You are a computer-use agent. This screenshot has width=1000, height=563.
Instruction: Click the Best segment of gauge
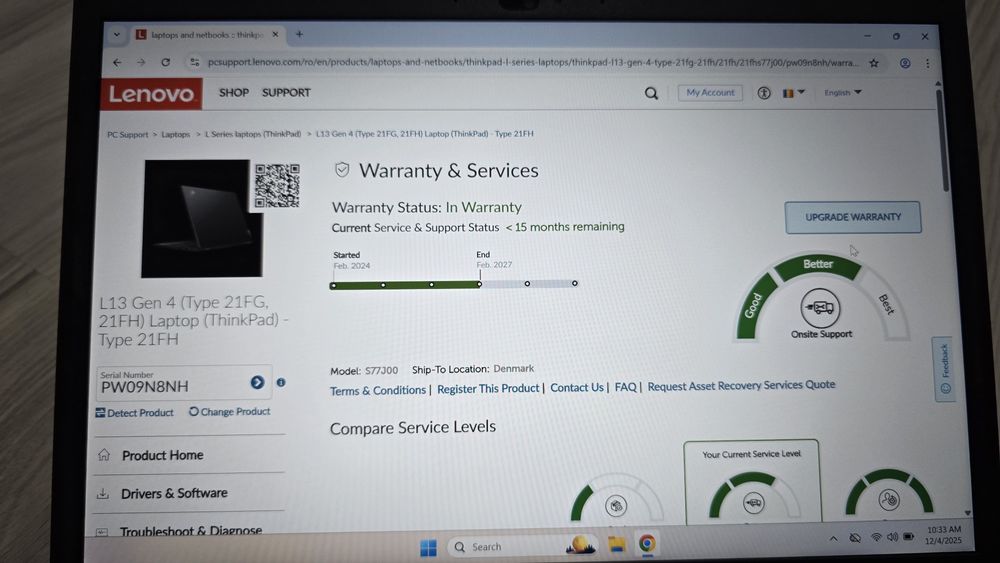click(886, 303)
